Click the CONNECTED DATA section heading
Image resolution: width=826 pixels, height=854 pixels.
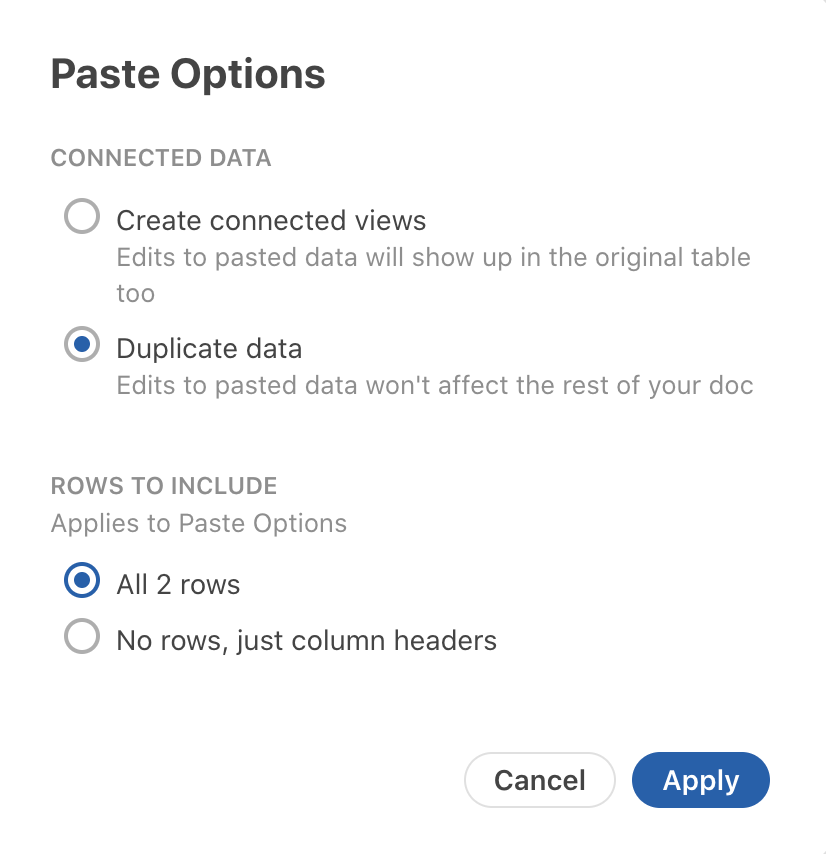(x=161, y=158)
